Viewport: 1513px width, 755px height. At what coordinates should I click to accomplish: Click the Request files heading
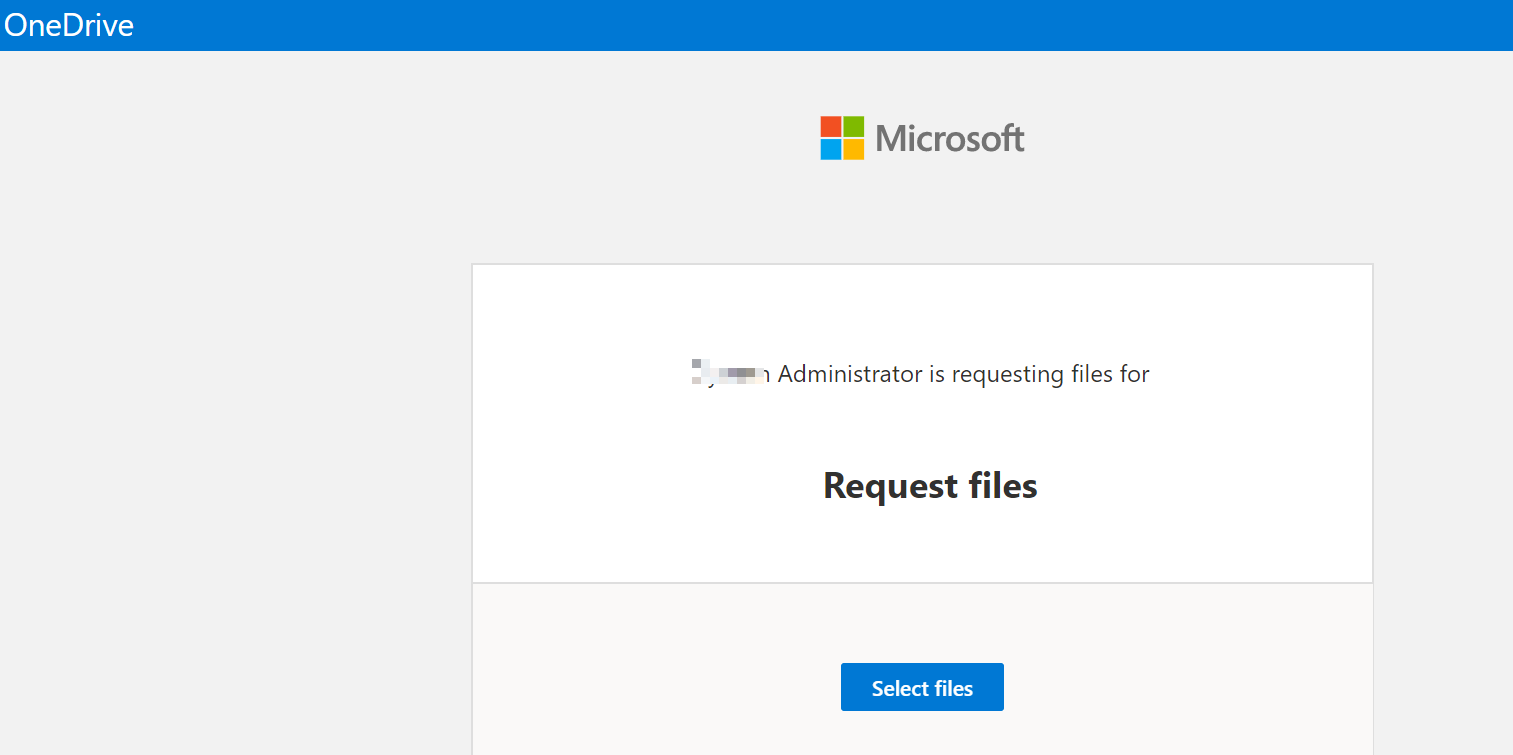(930, 486)
